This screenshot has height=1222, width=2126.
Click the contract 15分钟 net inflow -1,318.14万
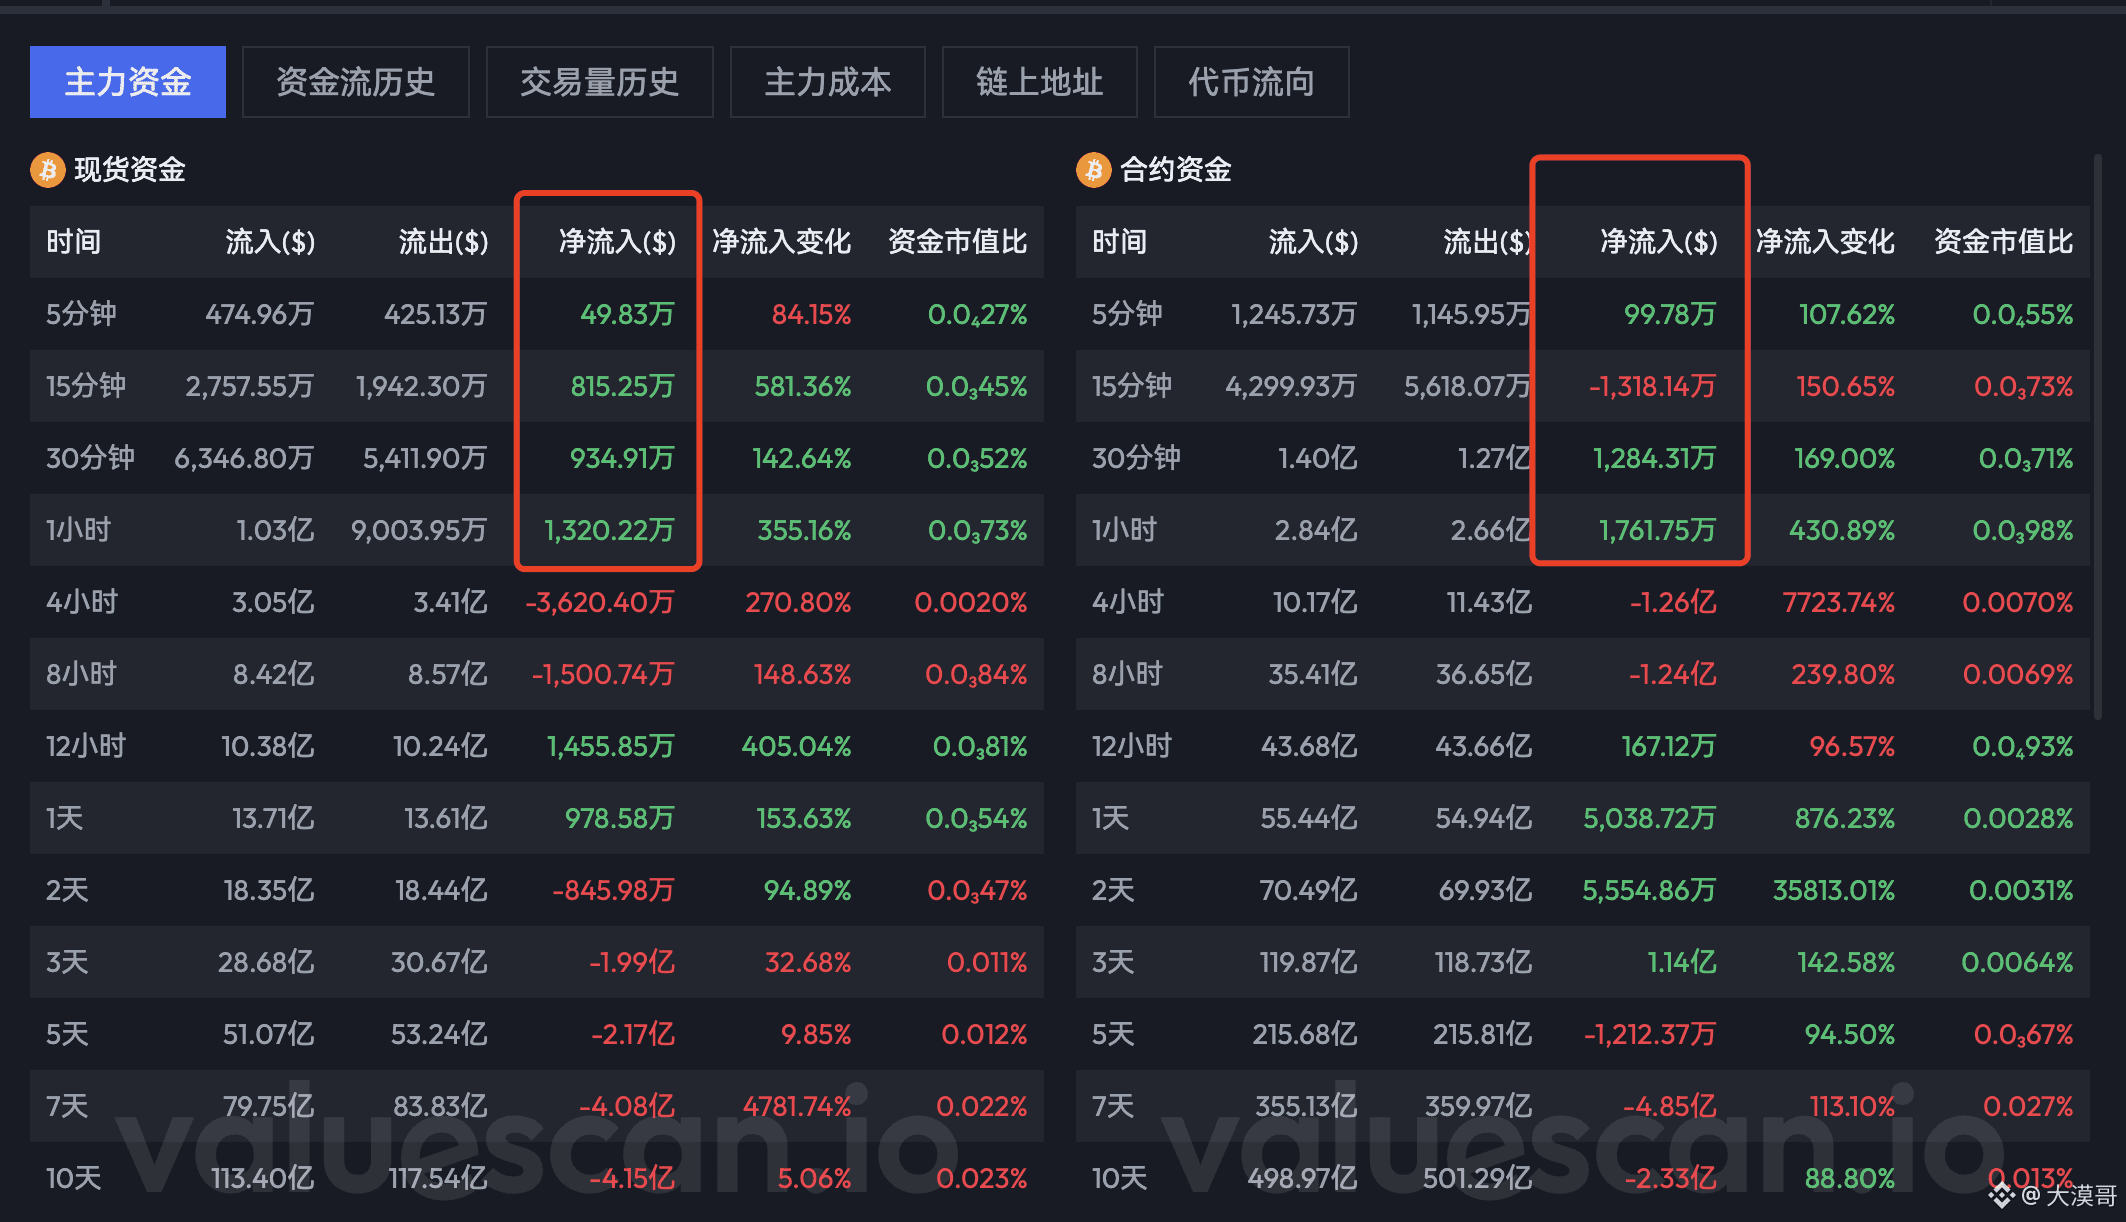pyautogui.click(x=1652, y=386)
